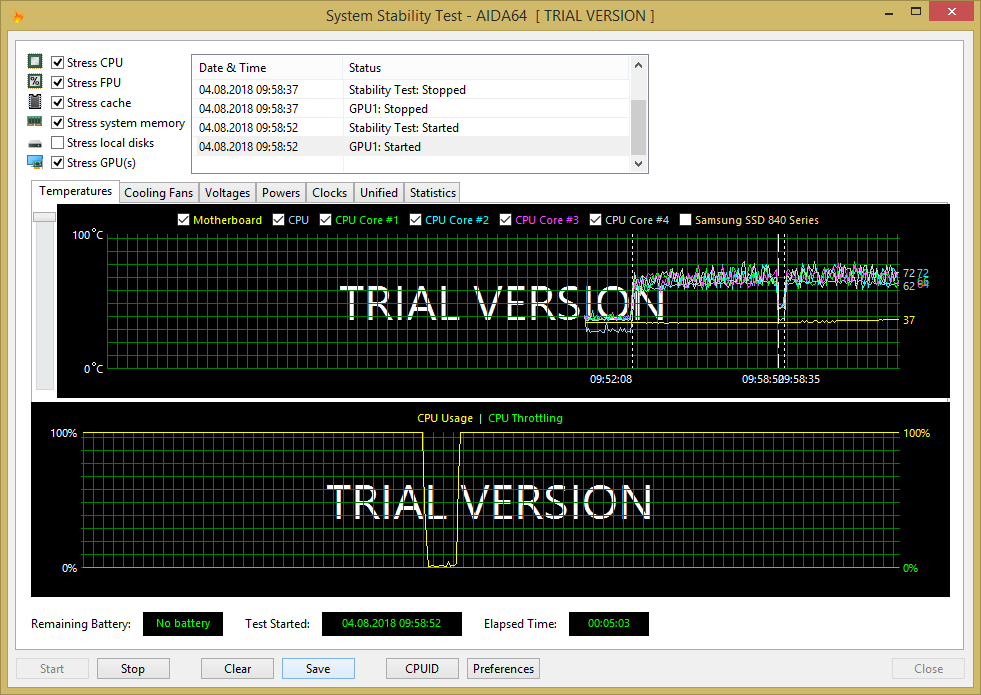
Task: Select log row Stability Test: Stopped
Action: pos(412,89)
